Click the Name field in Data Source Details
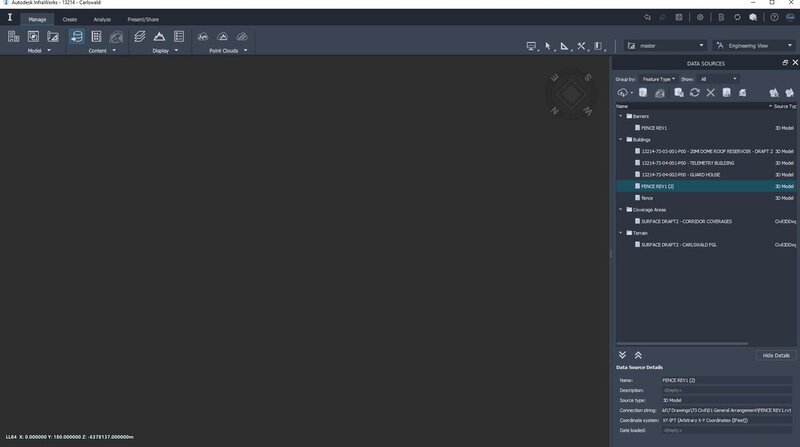800x447 pixels. point(727,380)
